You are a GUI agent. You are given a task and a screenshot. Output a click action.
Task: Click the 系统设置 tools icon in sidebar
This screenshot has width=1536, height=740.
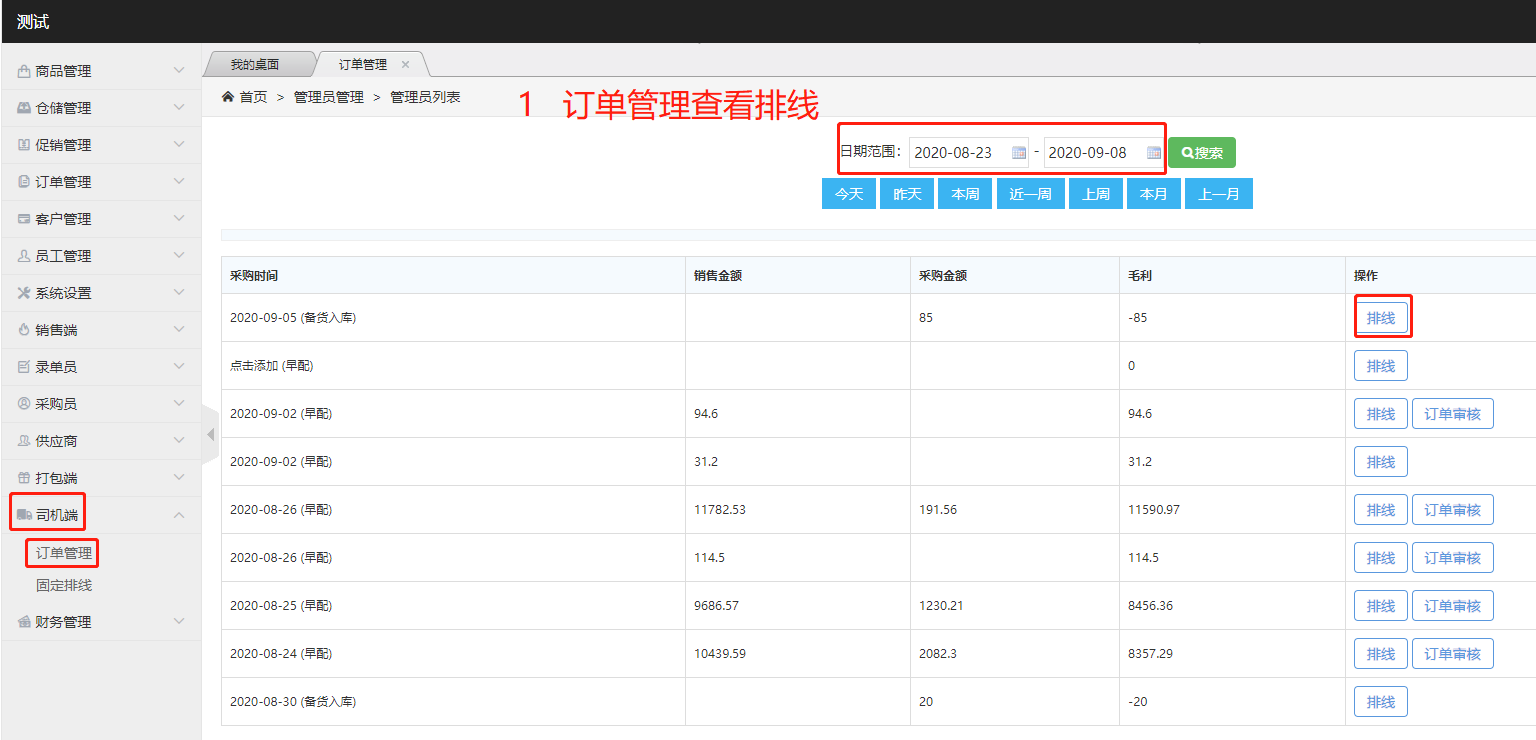click(24, 293)
